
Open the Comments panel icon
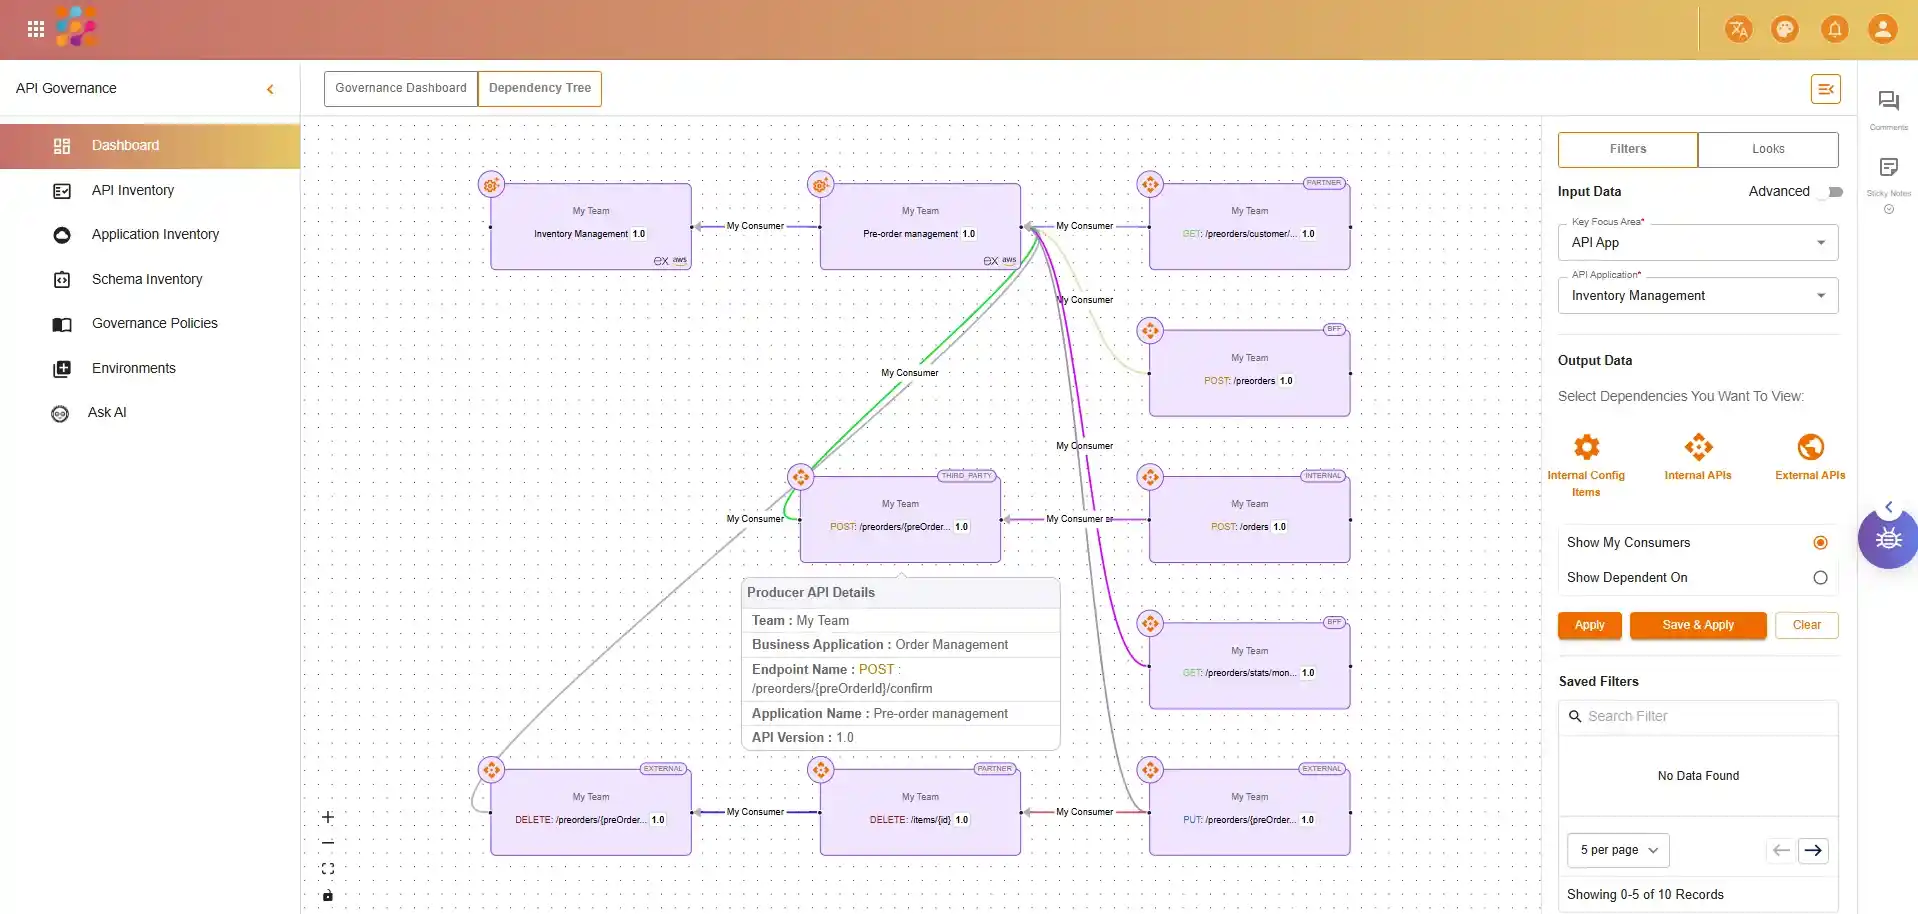click(1888, 101)
